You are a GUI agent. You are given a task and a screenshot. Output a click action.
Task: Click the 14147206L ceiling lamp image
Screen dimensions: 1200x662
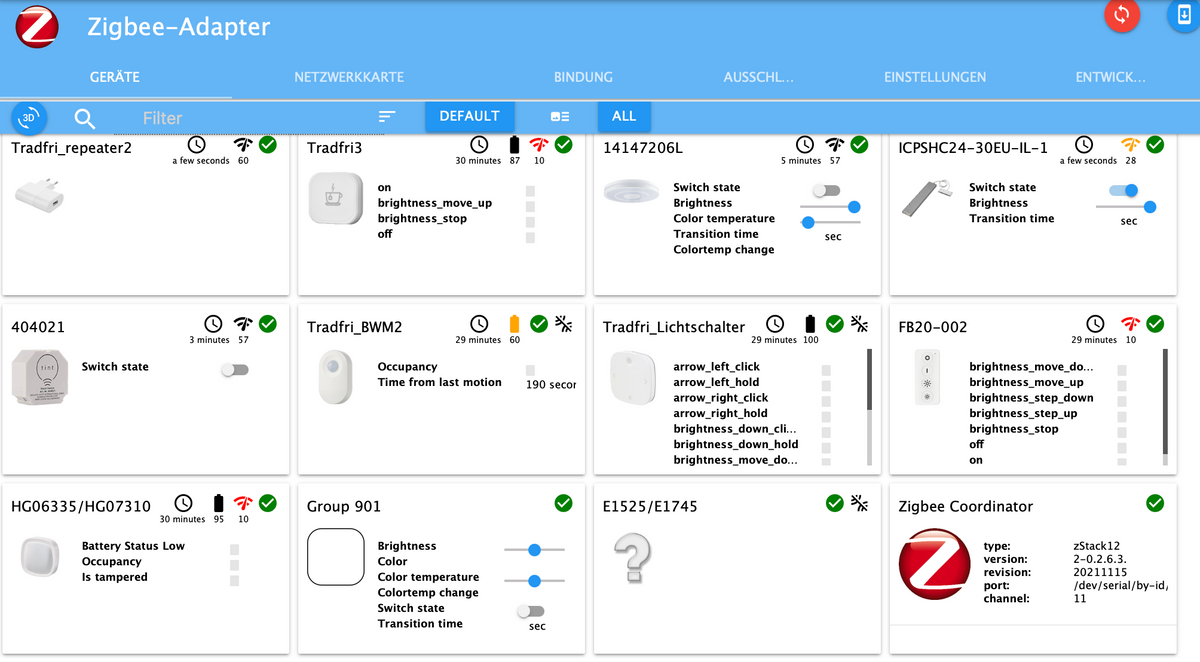(631, 191)
